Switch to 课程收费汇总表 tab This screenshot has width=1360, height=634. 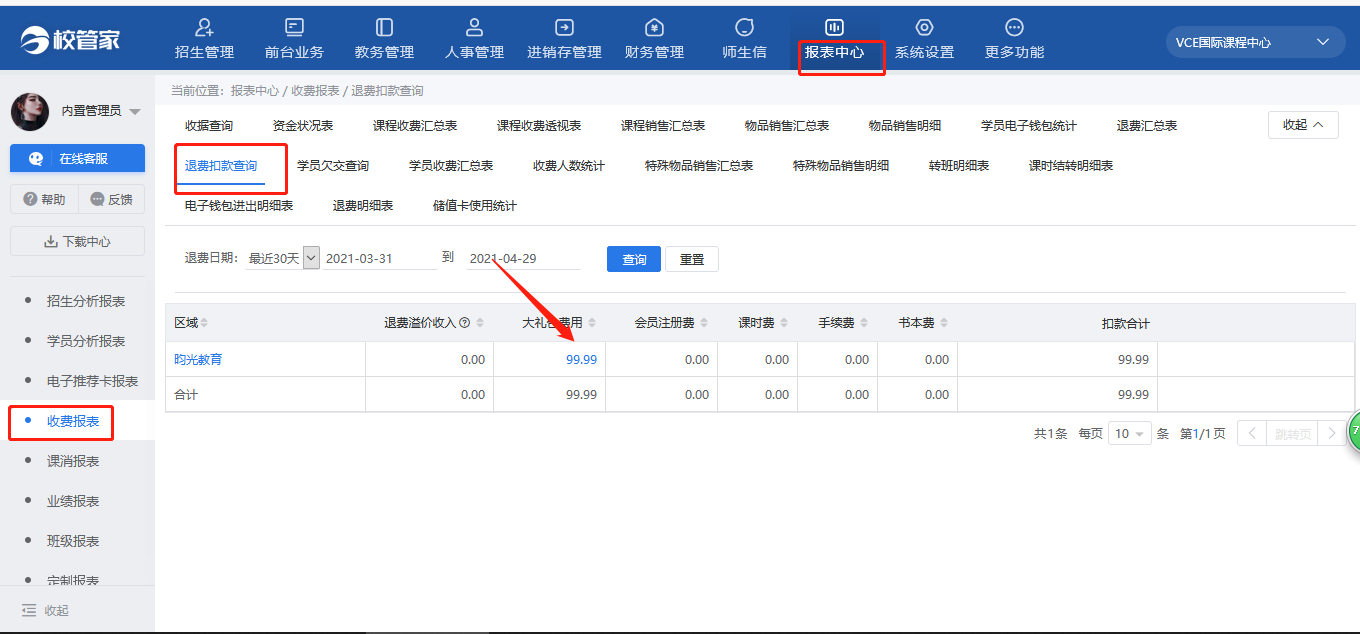[x=415, y=126]
